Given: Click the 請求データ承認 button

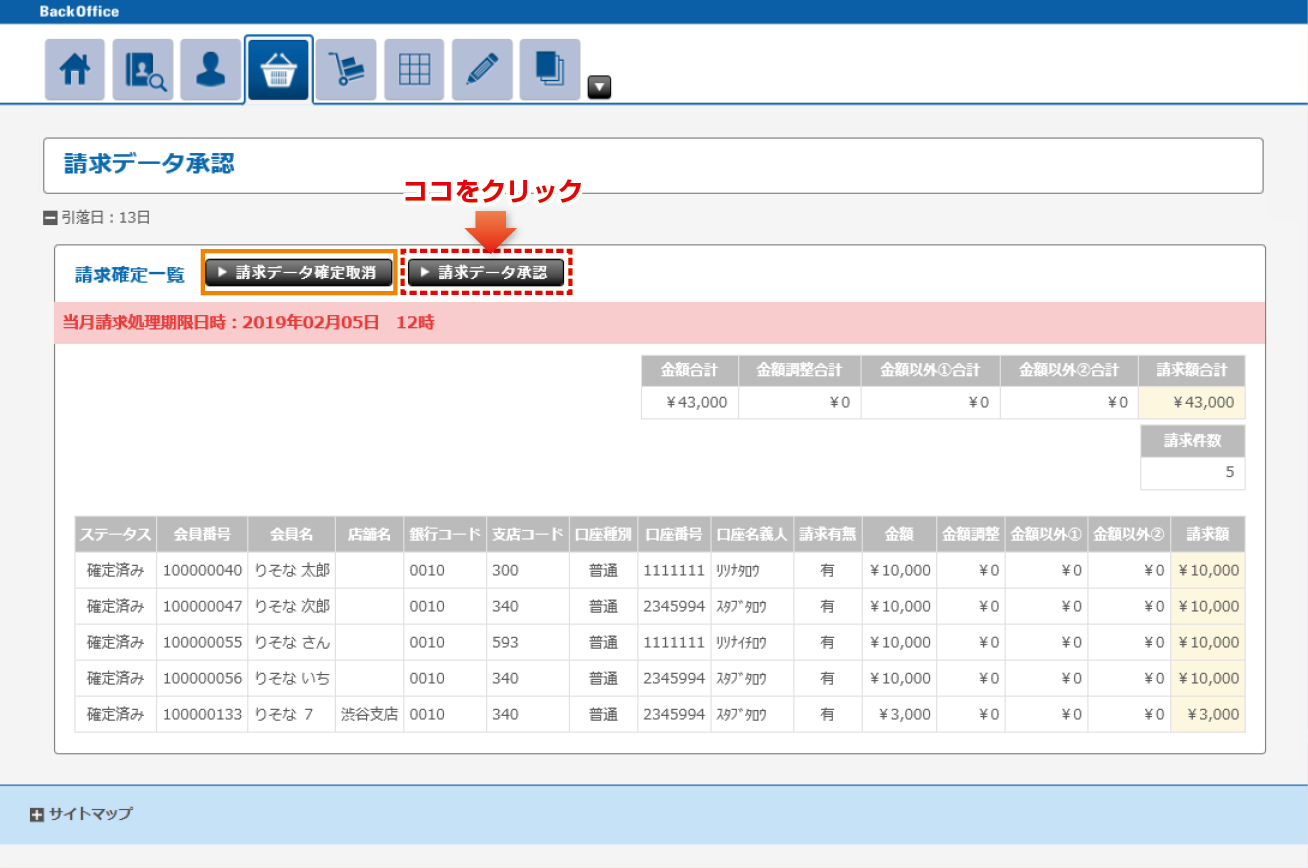Looking at the screenshot, I should point(486,272).
